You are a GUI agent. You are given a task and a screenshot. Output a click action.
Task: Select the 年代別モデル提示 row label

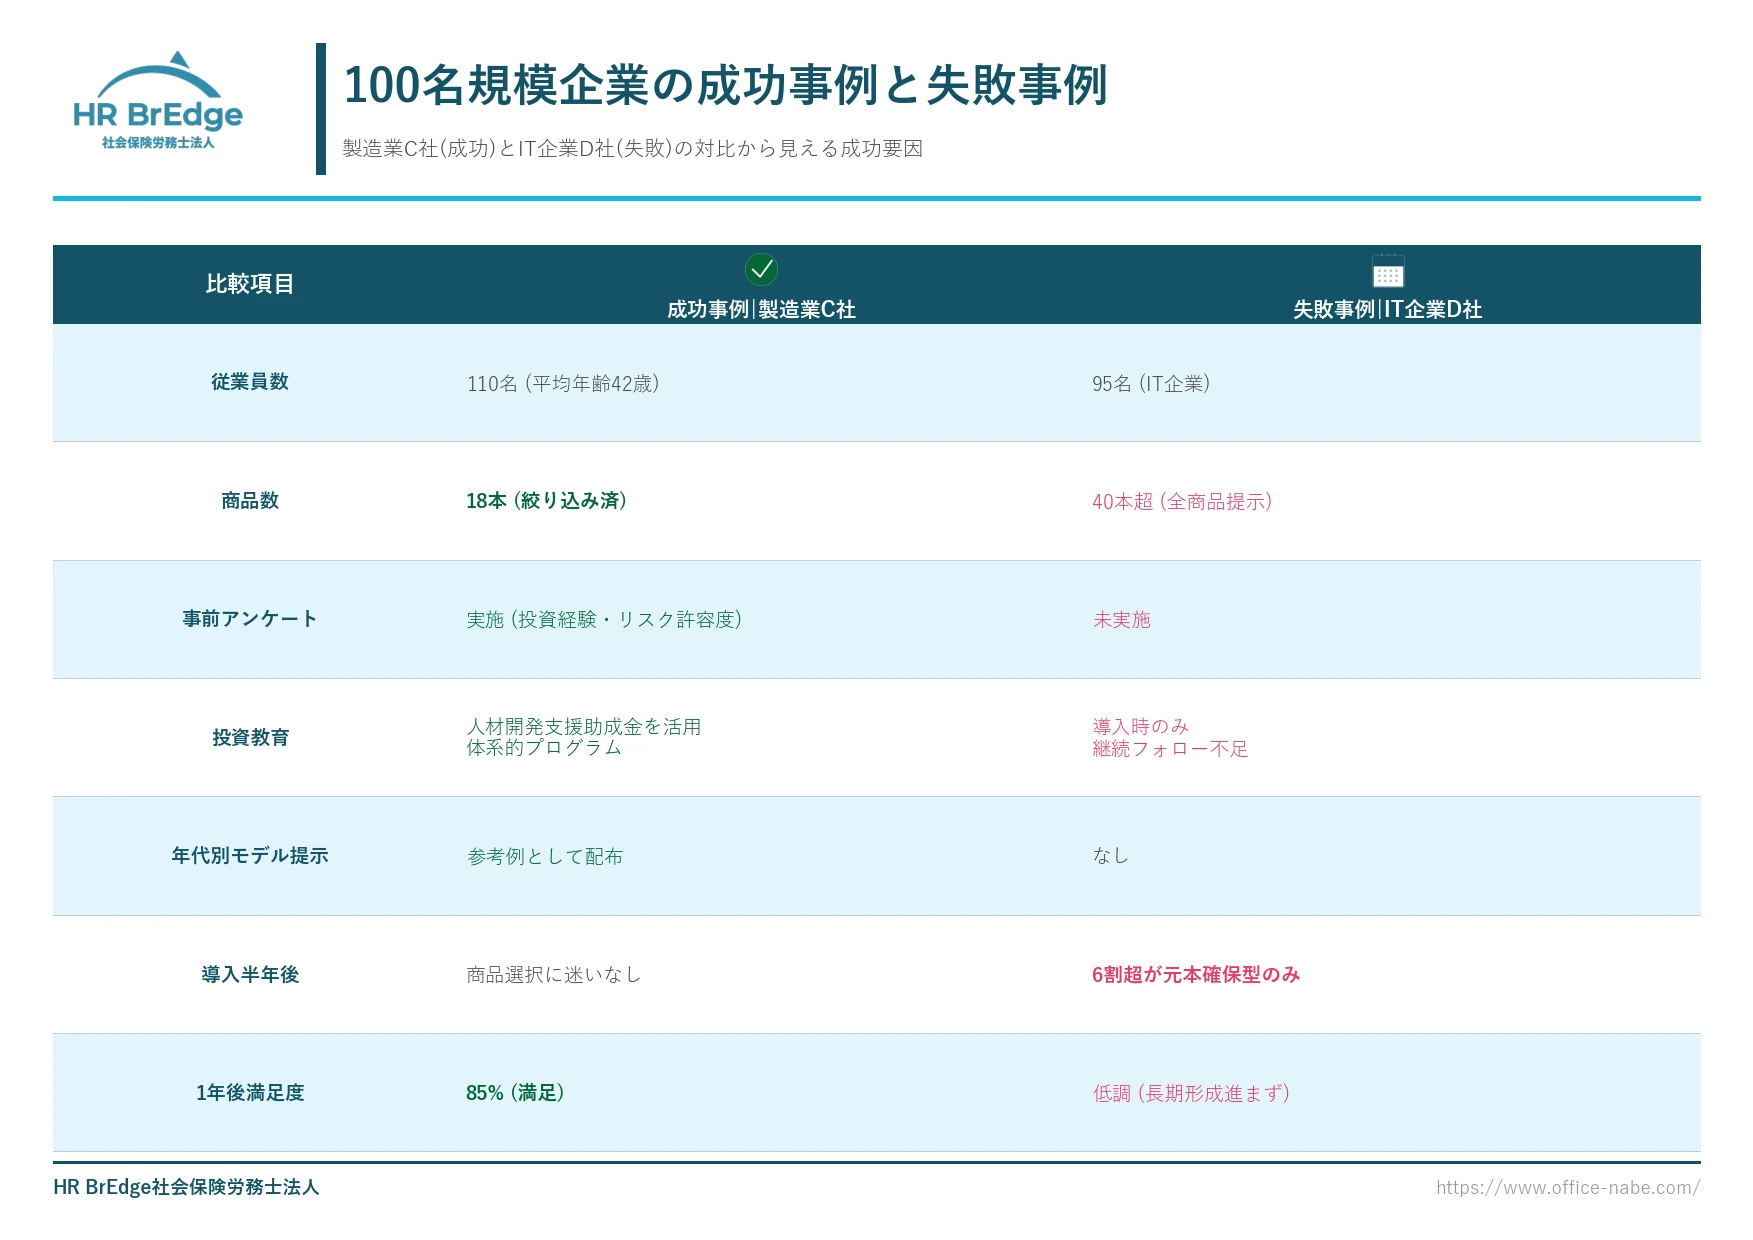click(x=250, y=856)
